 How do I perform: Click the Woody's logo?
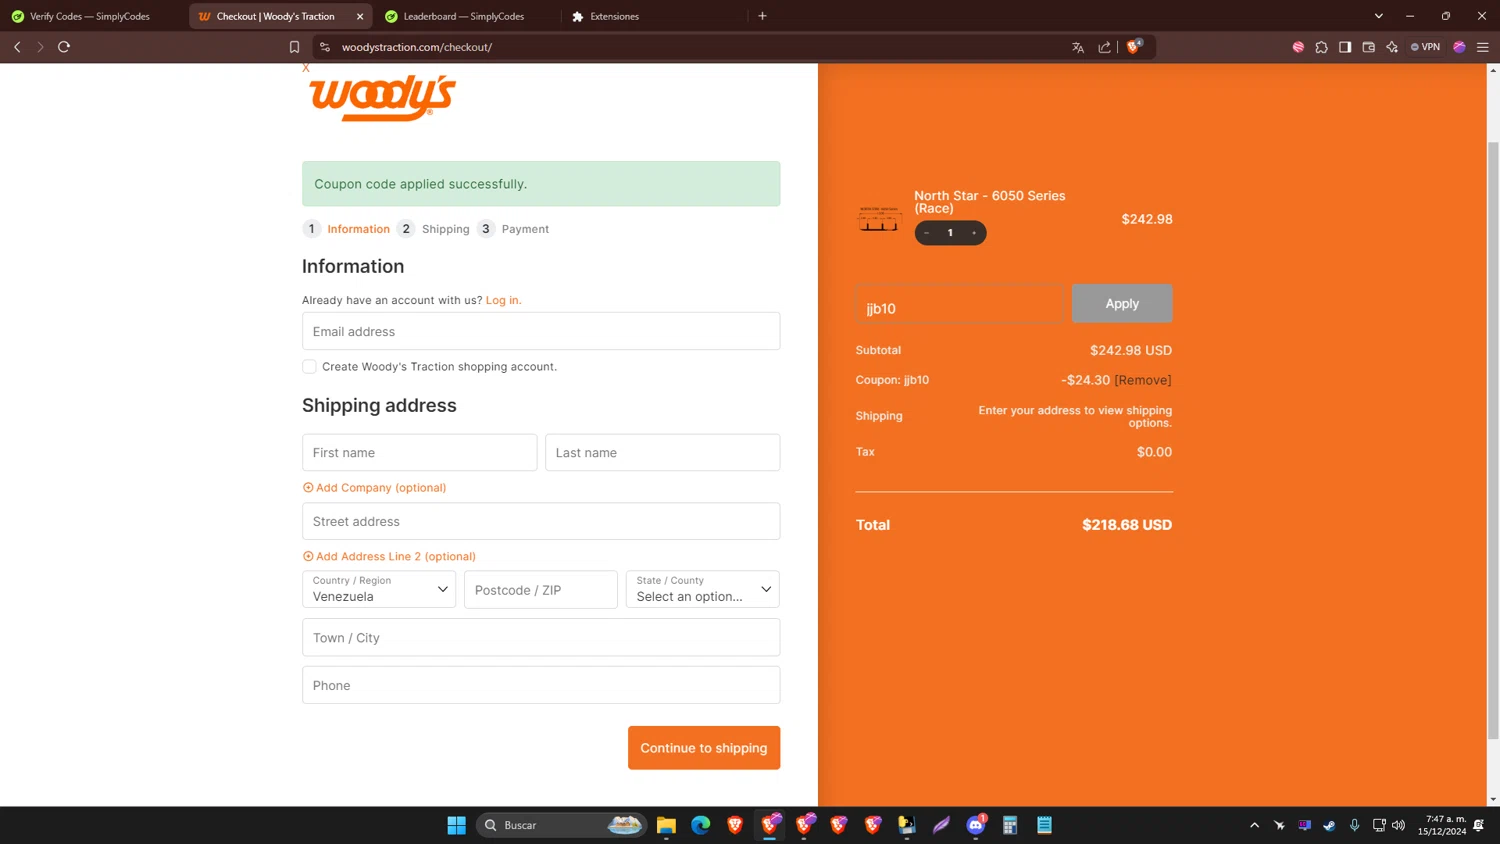382,98
